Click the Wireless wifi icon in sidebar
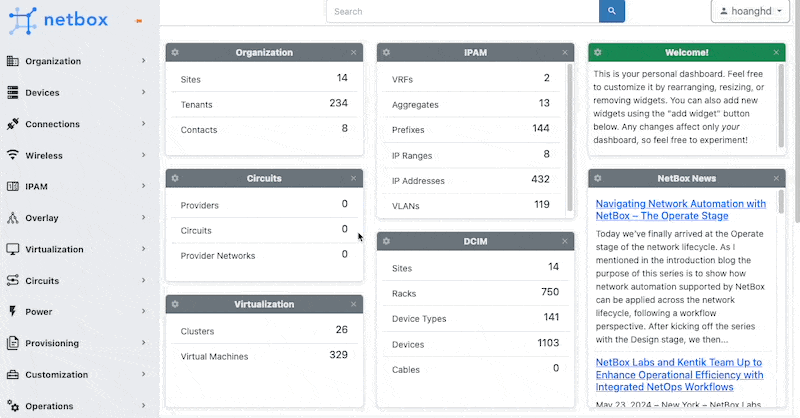This screenshot has width=800, height=418. tap(13, 155)
